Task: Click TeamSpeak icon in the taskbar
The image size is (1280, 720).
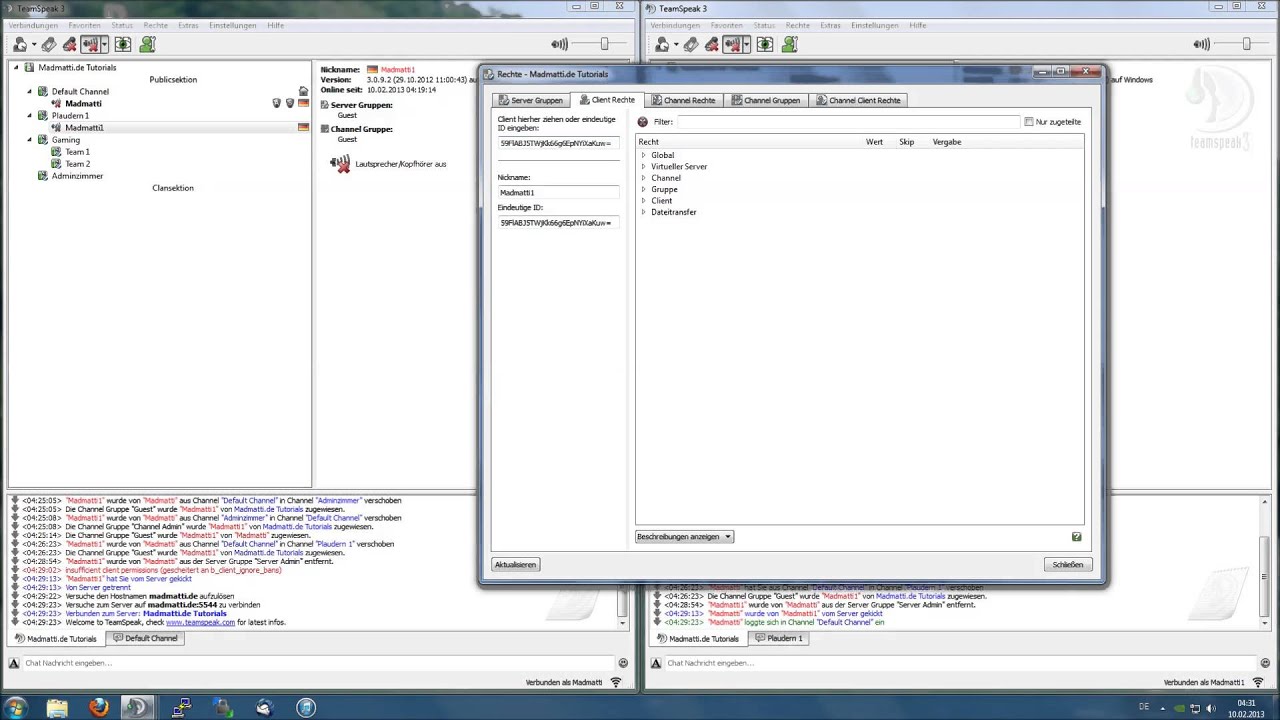Action: (x=137, y=708)
